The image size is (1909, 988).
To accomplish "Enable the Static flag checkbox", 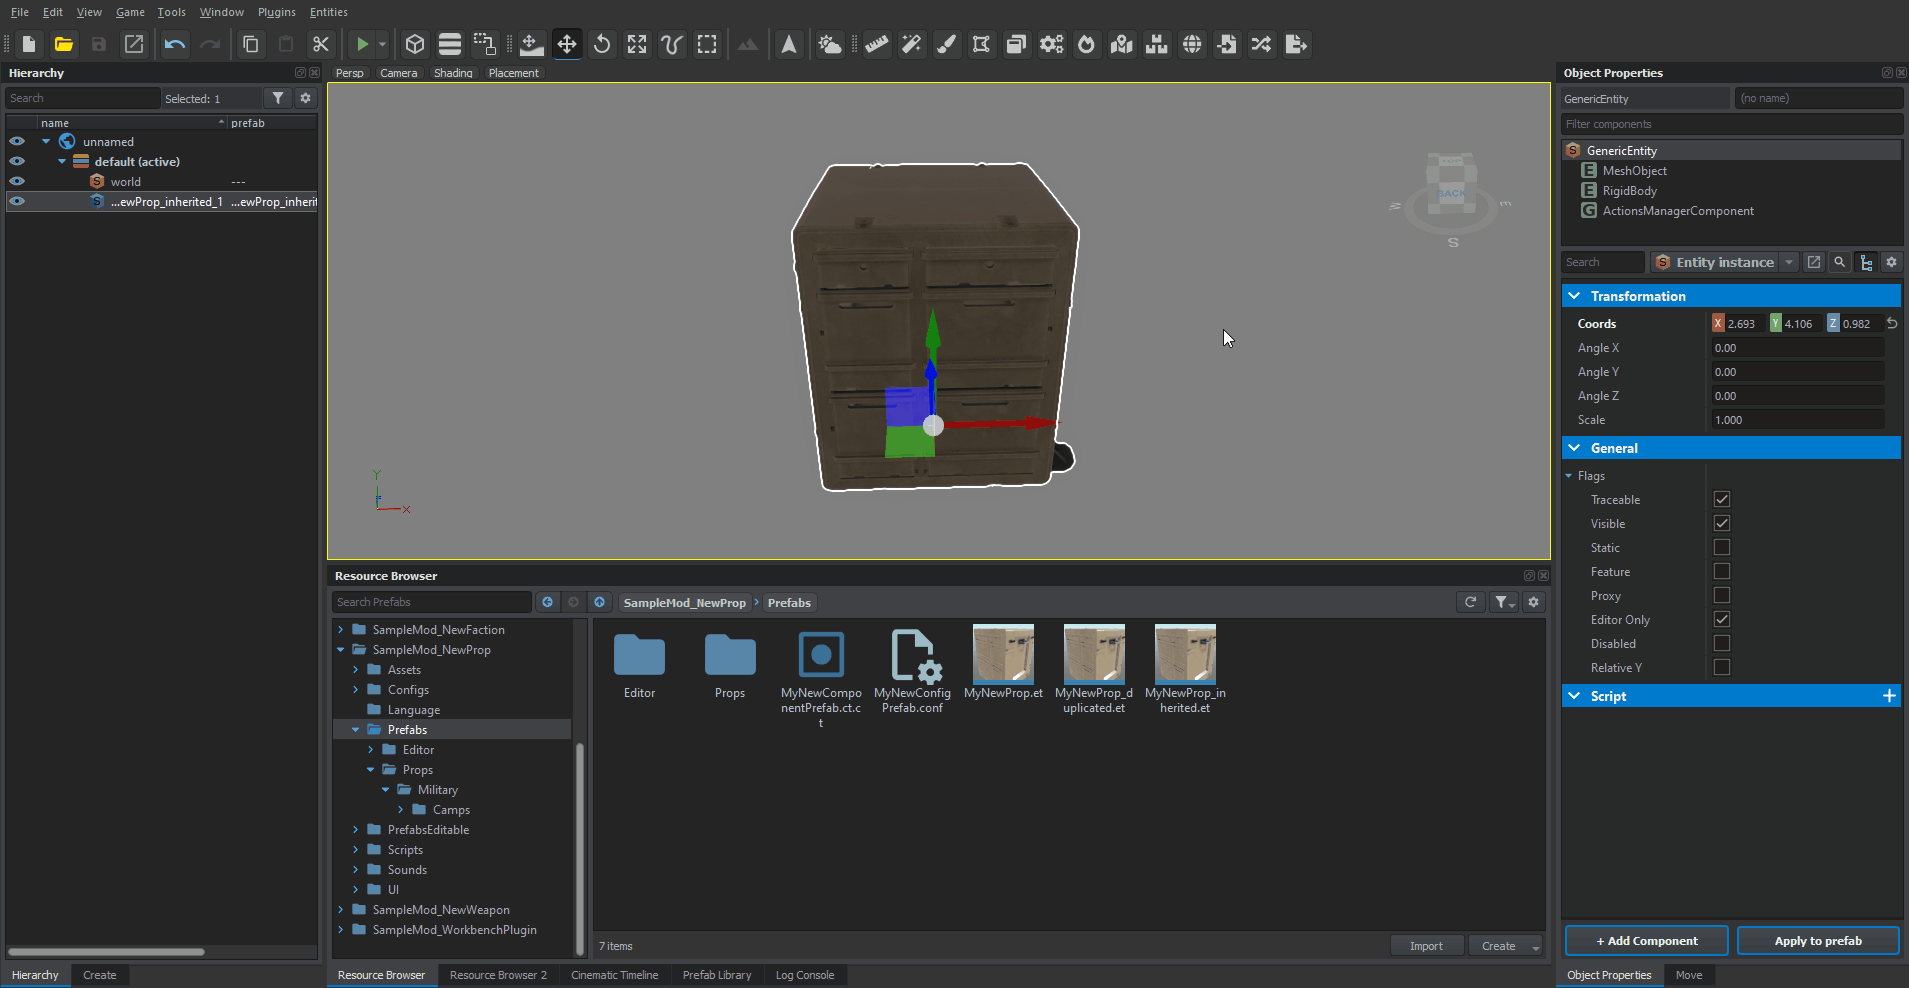I will 1721,548.
